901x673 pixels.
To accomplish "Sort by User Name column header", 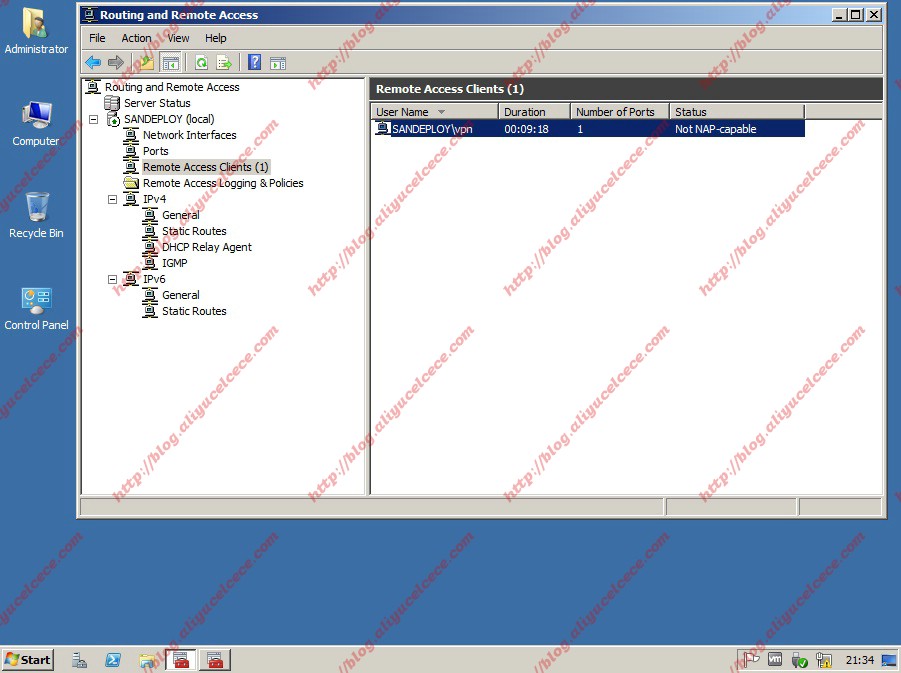I will (x=434, y=111).
